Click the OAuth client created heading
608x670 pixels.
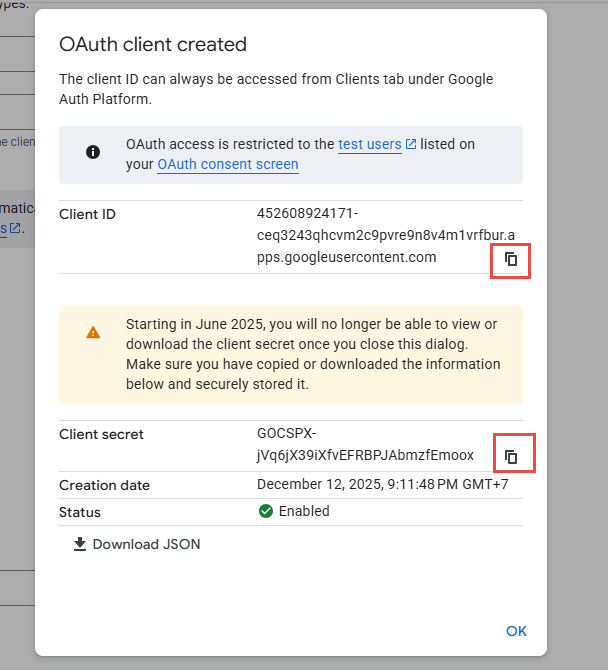[x=152, y=44]
